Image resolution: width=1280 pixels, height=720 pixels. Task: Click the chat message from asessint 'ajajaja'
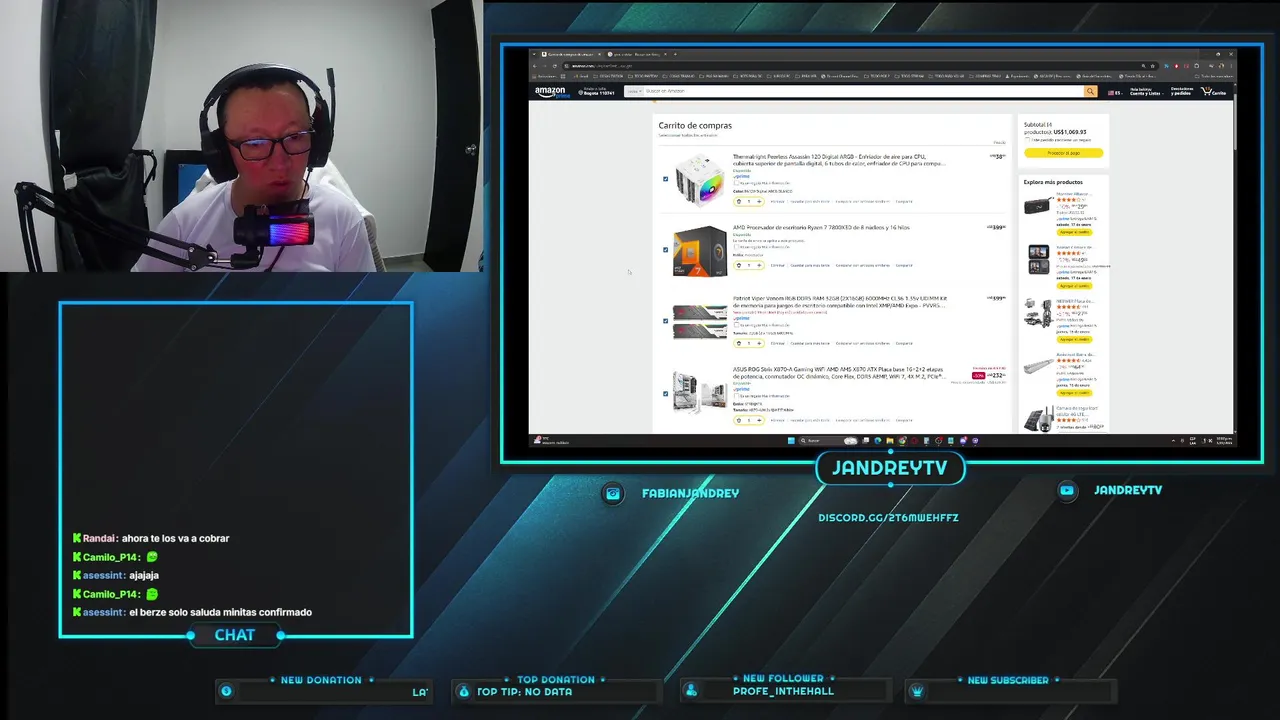coord(144,575)
